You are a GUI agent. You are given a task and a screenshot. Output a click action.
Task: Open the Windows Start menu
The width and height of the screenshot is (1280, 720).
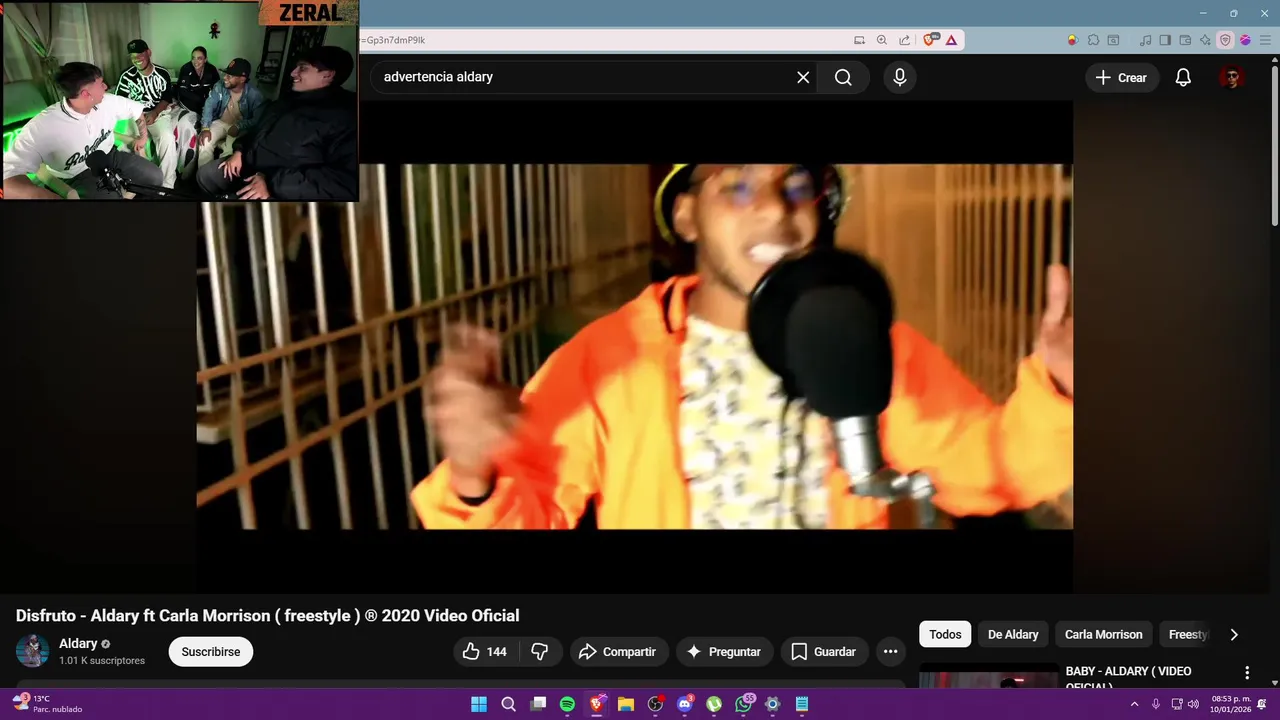479,704
